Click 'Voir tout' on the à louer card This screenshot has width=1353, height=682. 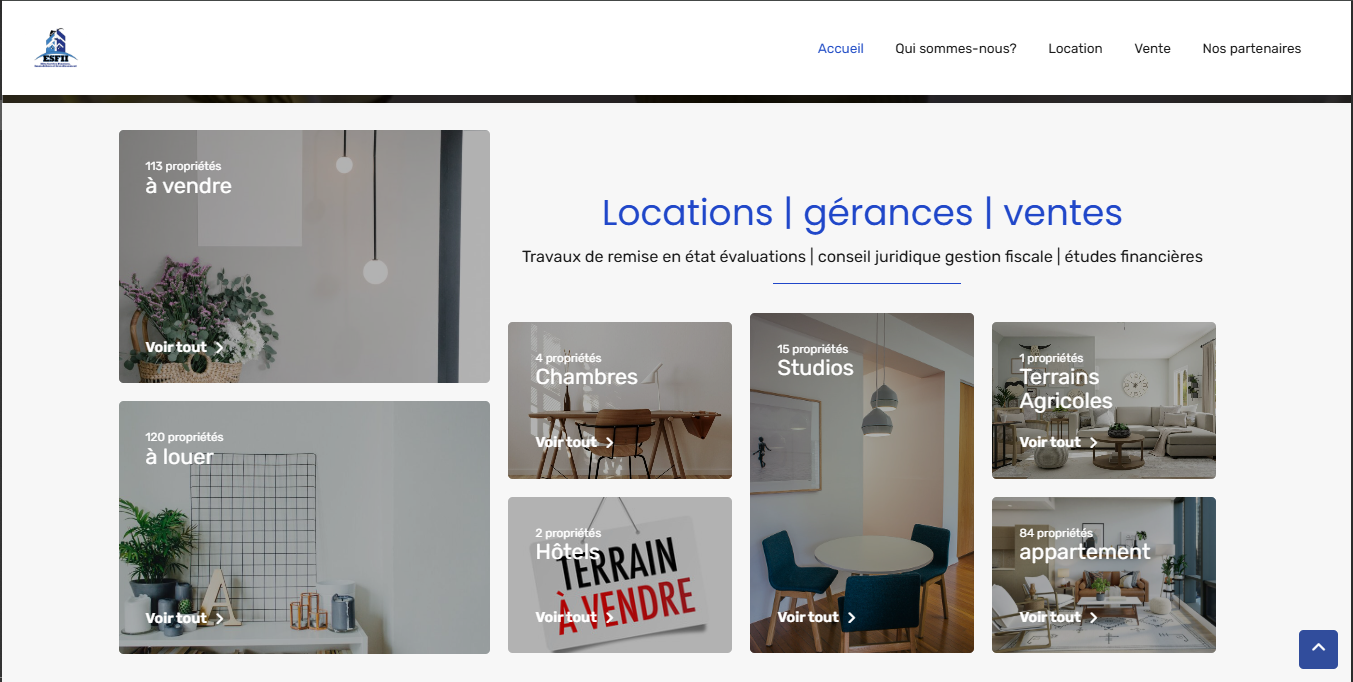[x=176, y=619]
